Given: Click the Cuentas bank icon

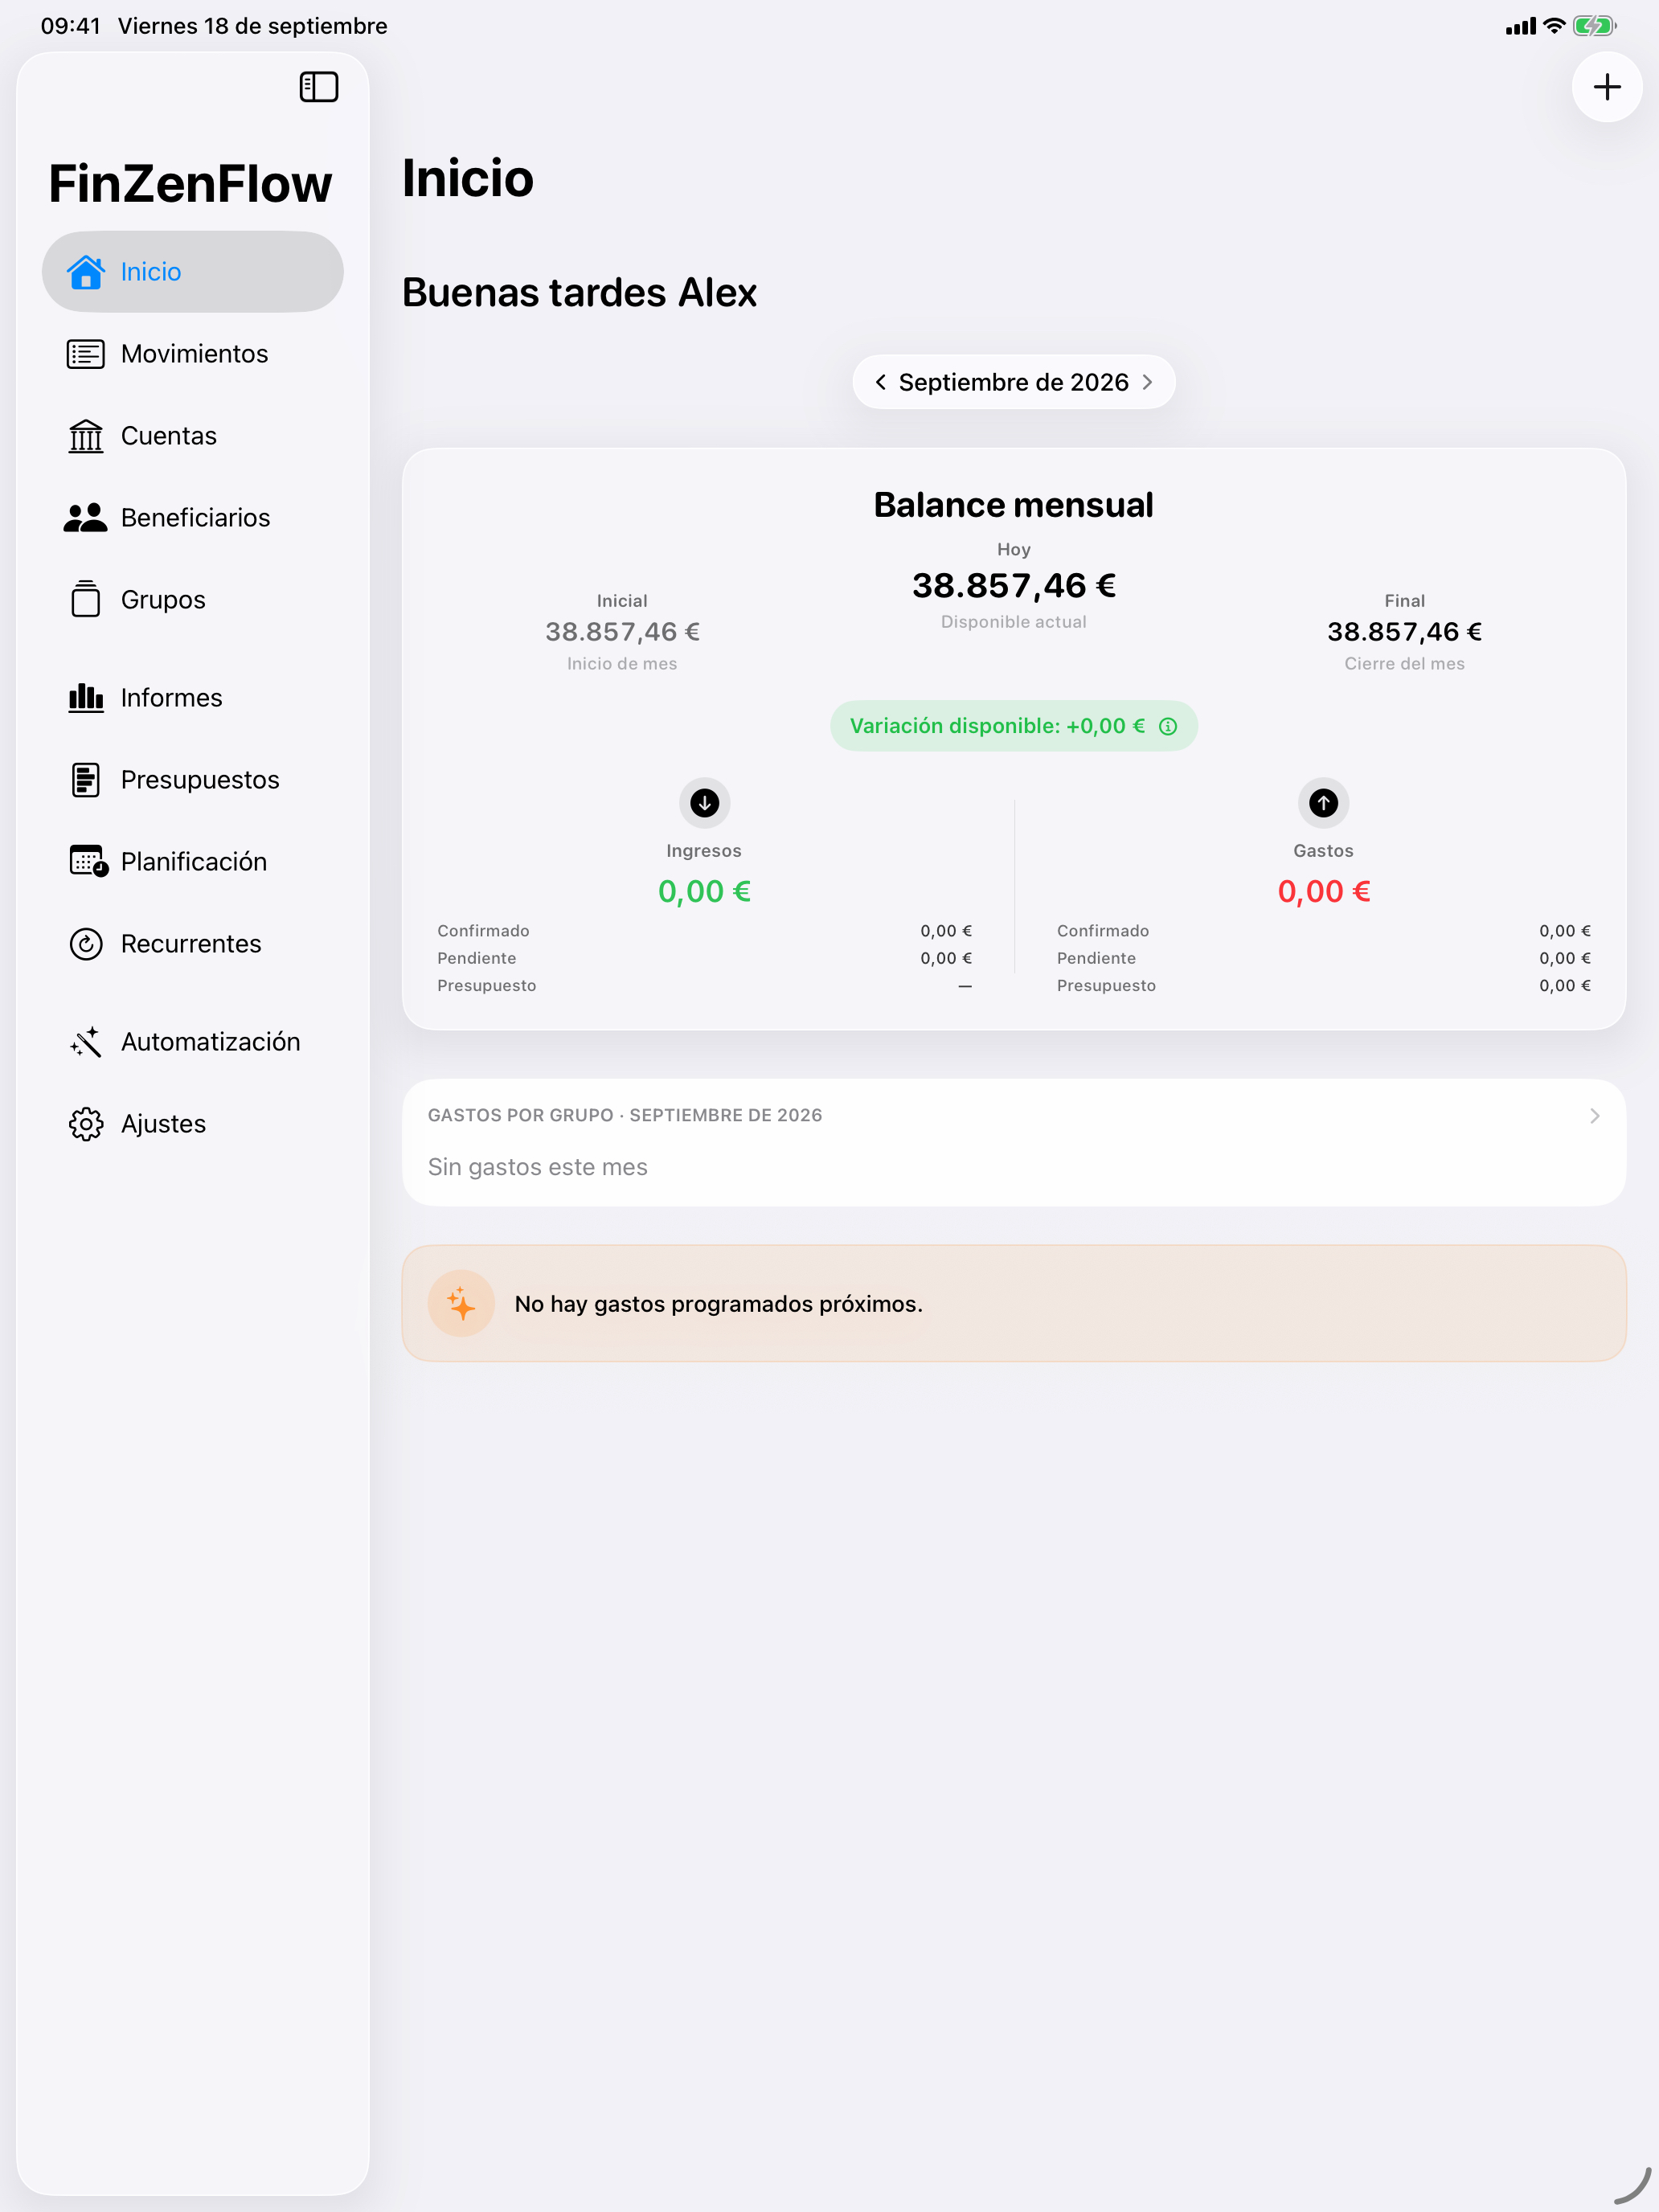Looking at the screenshot, I should pos(86,436).
